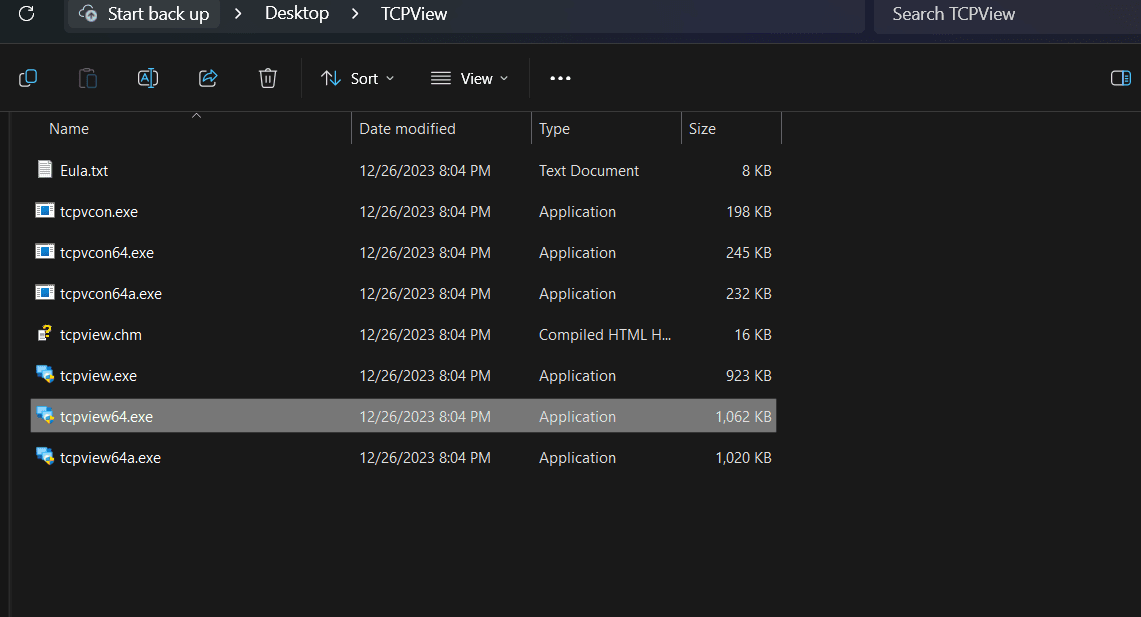Select tcpview.exe file name

pyautogui.click(x=98, y=376)
